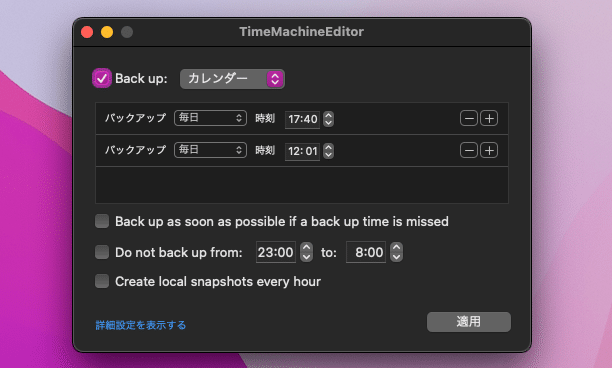This screenshot has width=612, height=368.
Task: Click the 23:00 start time field
Action: pos(276,252)
